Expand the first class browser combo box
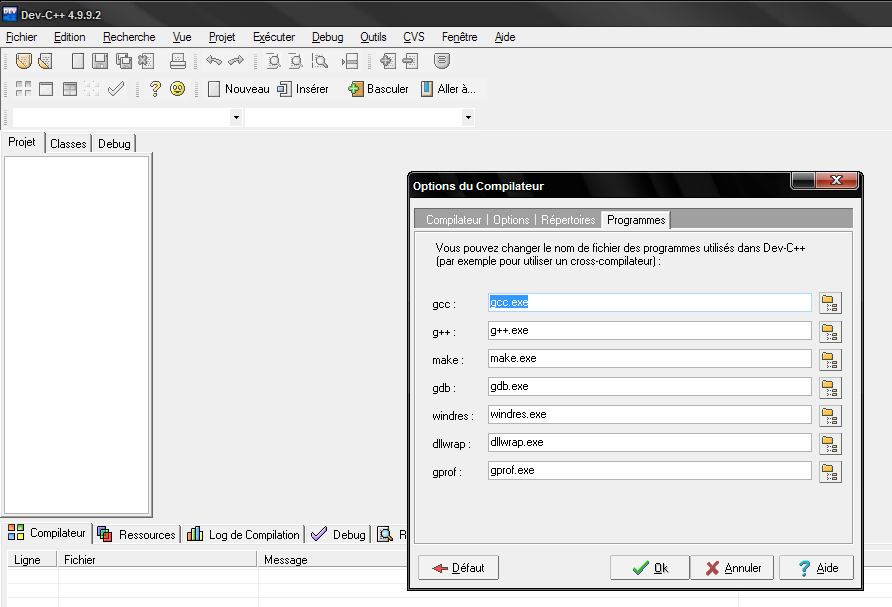 pos(236,118)
